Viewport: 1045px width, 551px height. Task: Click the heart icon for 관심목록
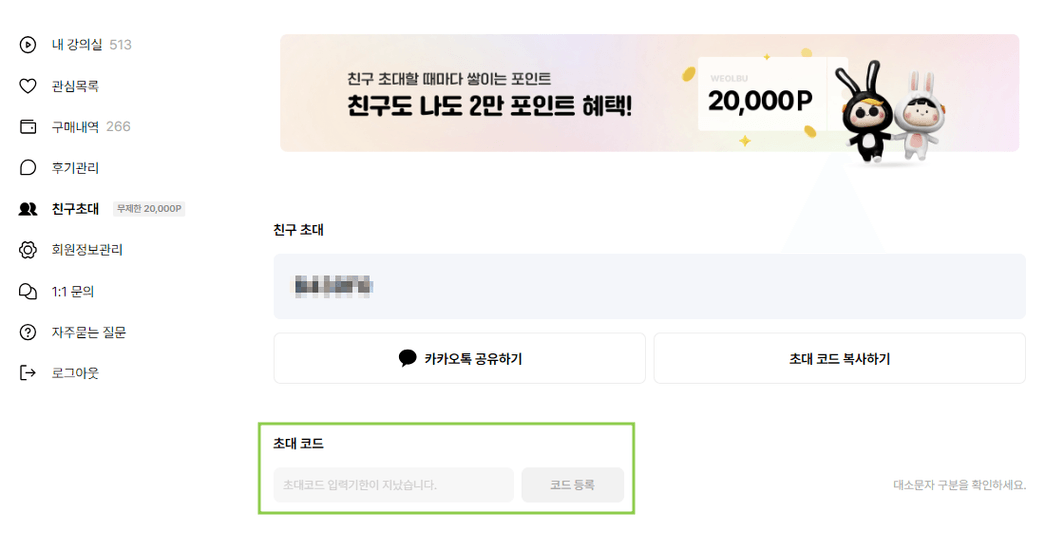point(28,86)
